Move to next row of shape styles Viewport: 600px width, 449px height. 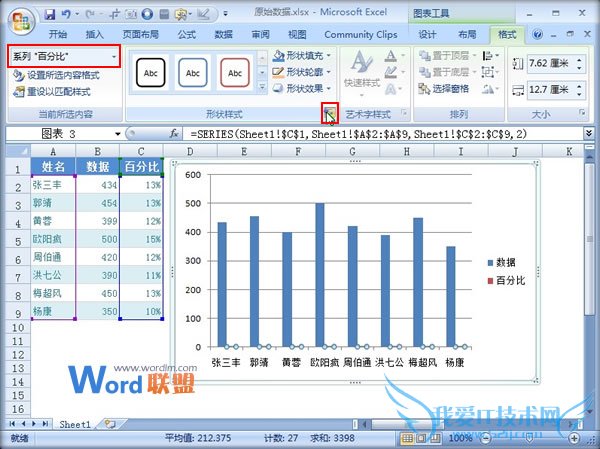click(x=262, y=72)
